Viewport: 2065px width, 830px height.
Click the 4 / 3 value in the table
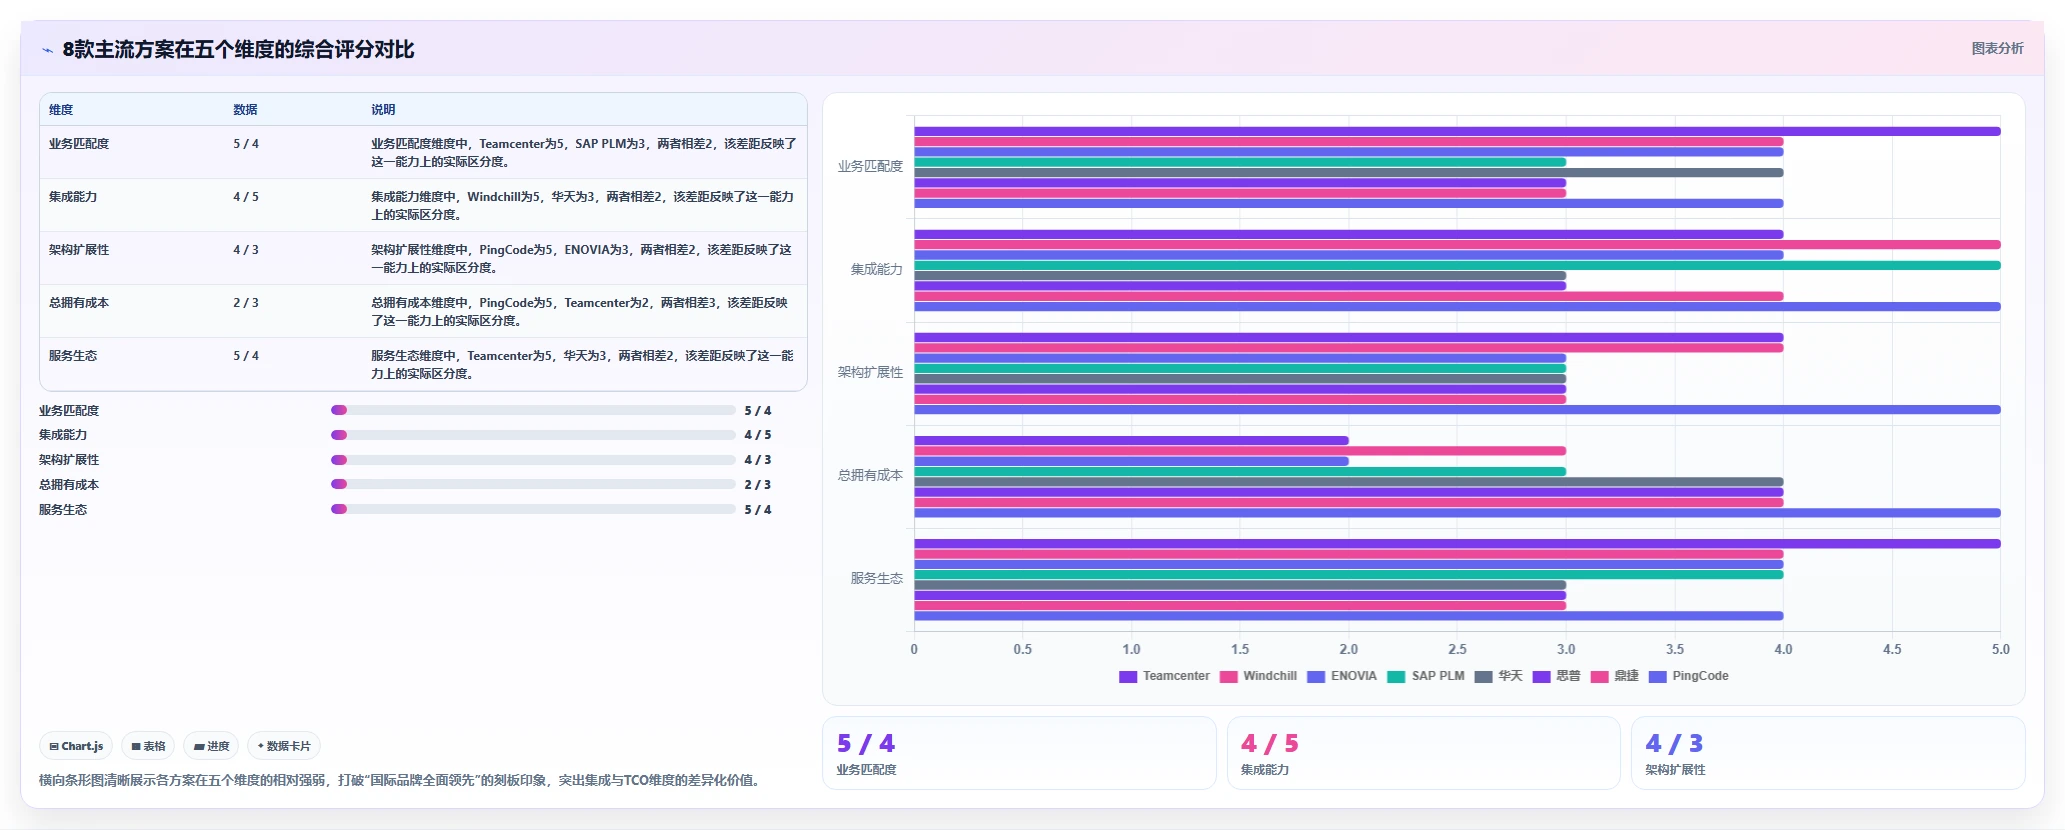pos(246,250)
